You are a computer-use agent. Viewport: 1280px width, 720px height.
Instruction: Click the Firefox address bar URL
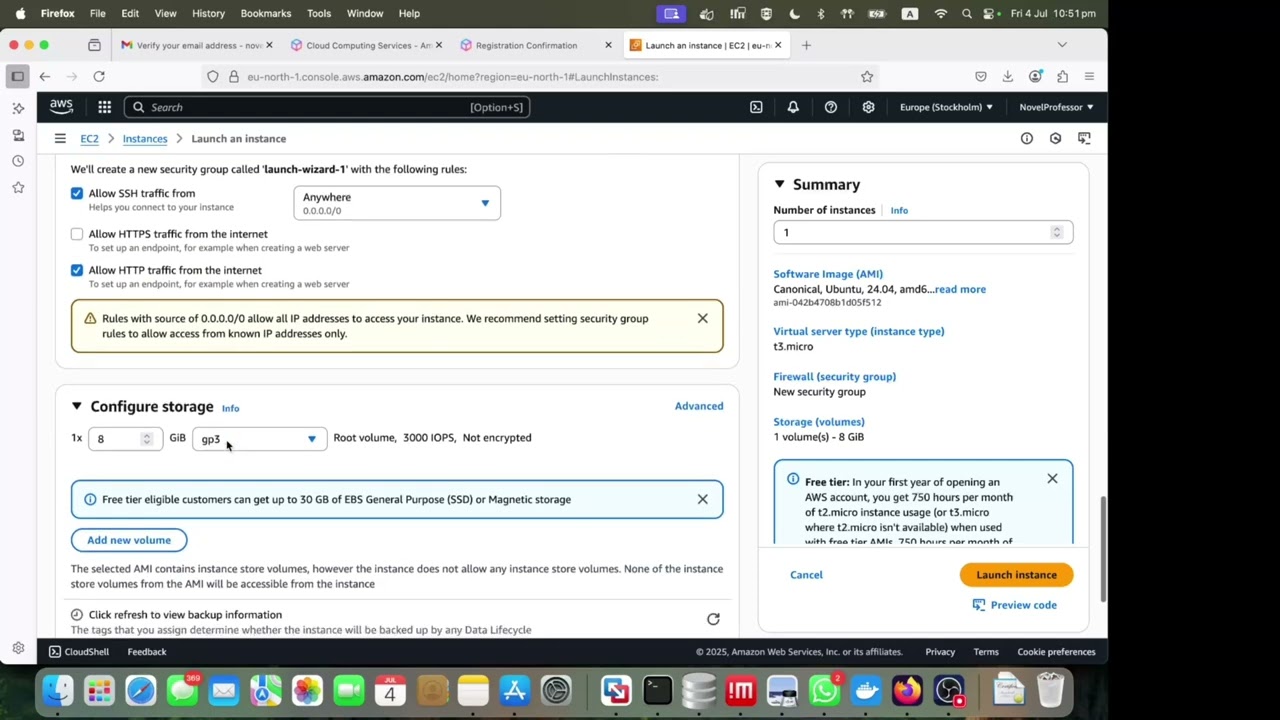452,76
